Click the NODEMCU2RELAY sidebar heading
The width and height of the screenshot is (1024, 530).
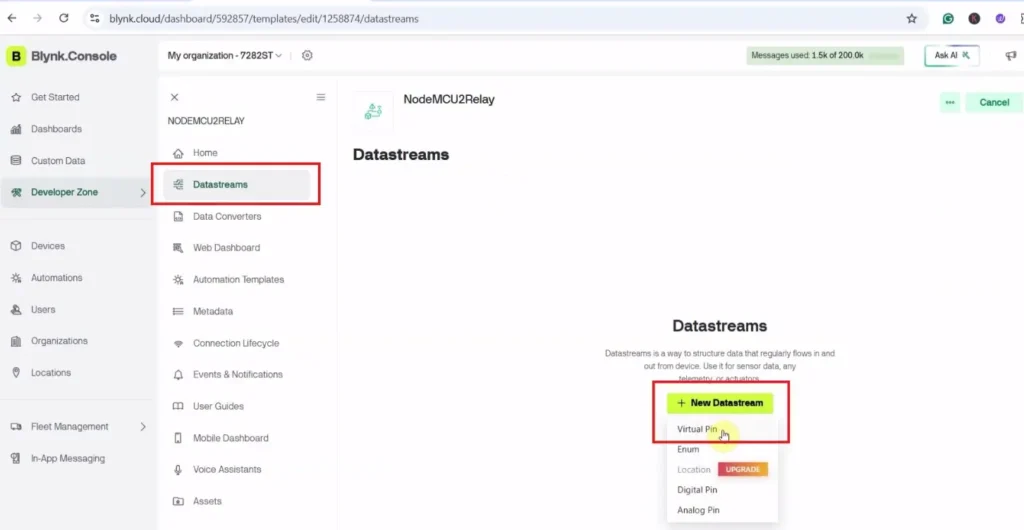(x=206, y=121)
